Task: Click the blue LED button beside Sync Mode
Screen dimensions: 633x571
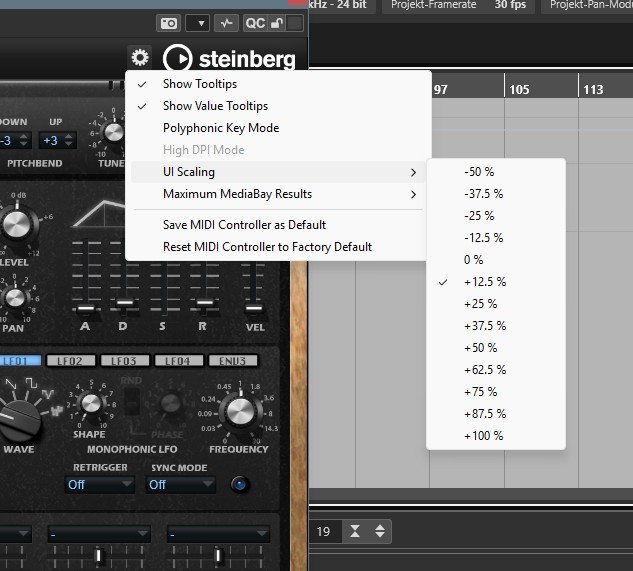Action: tap(240, 484)
